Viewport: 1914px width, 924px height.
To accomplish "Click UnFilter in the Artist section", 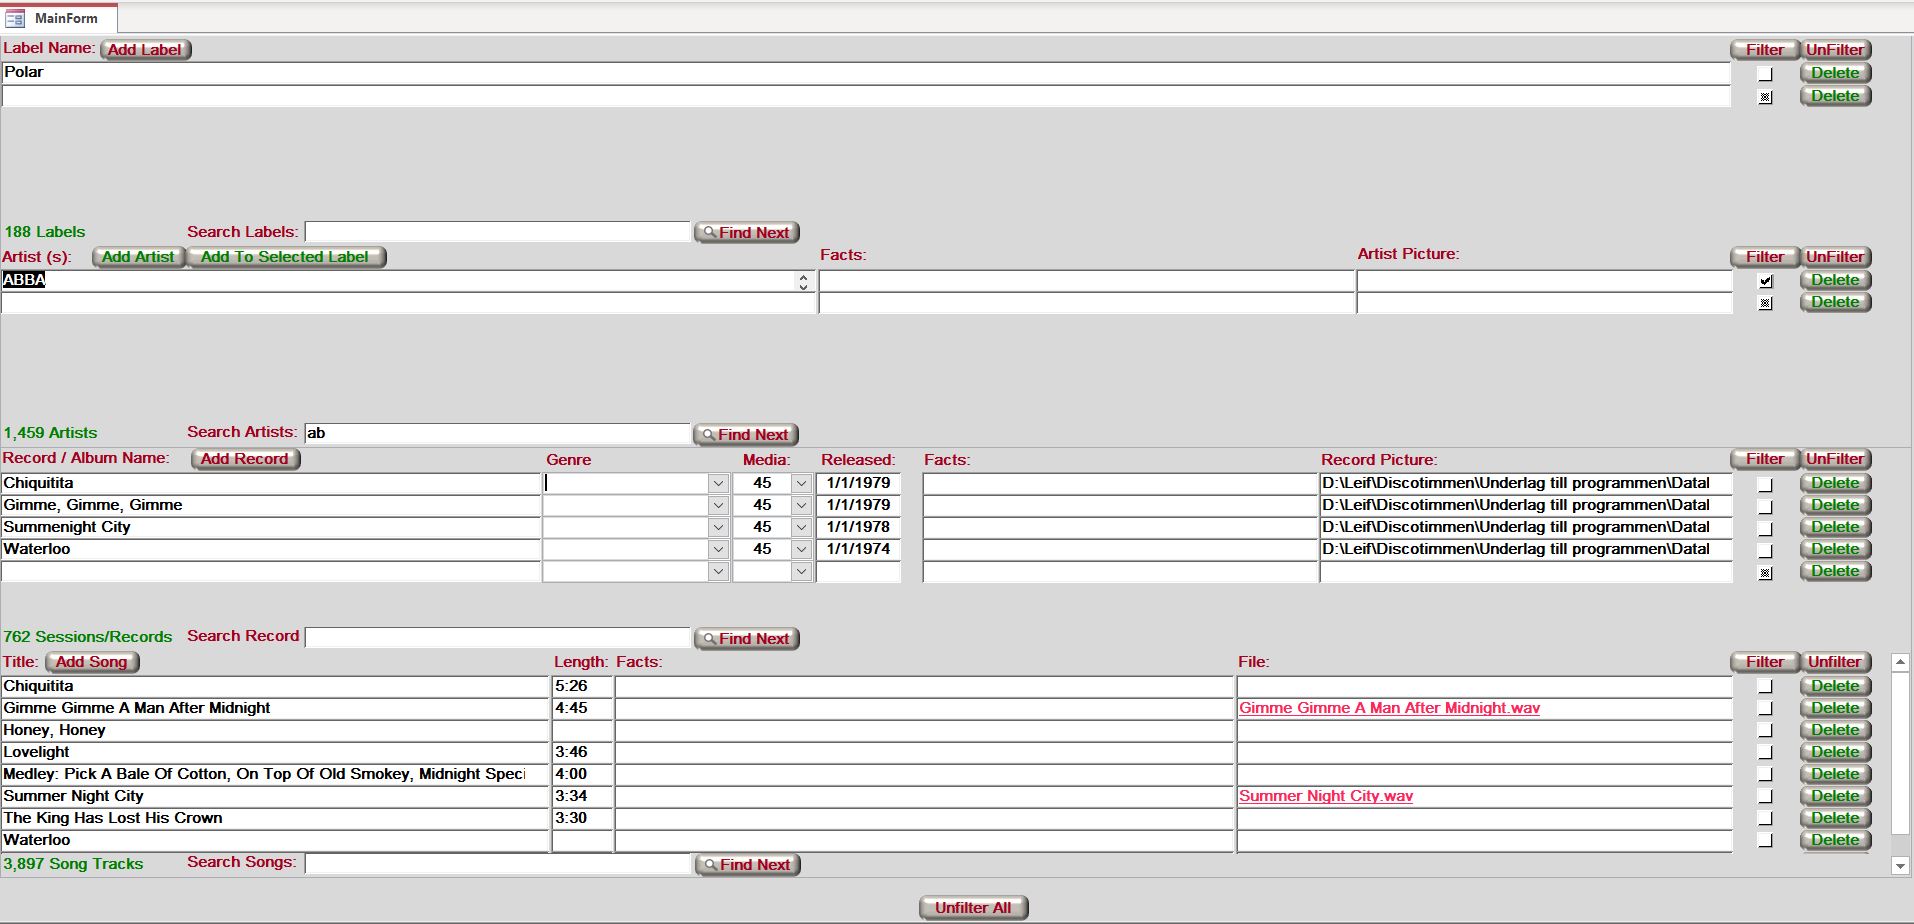I will click(1835, 257).
